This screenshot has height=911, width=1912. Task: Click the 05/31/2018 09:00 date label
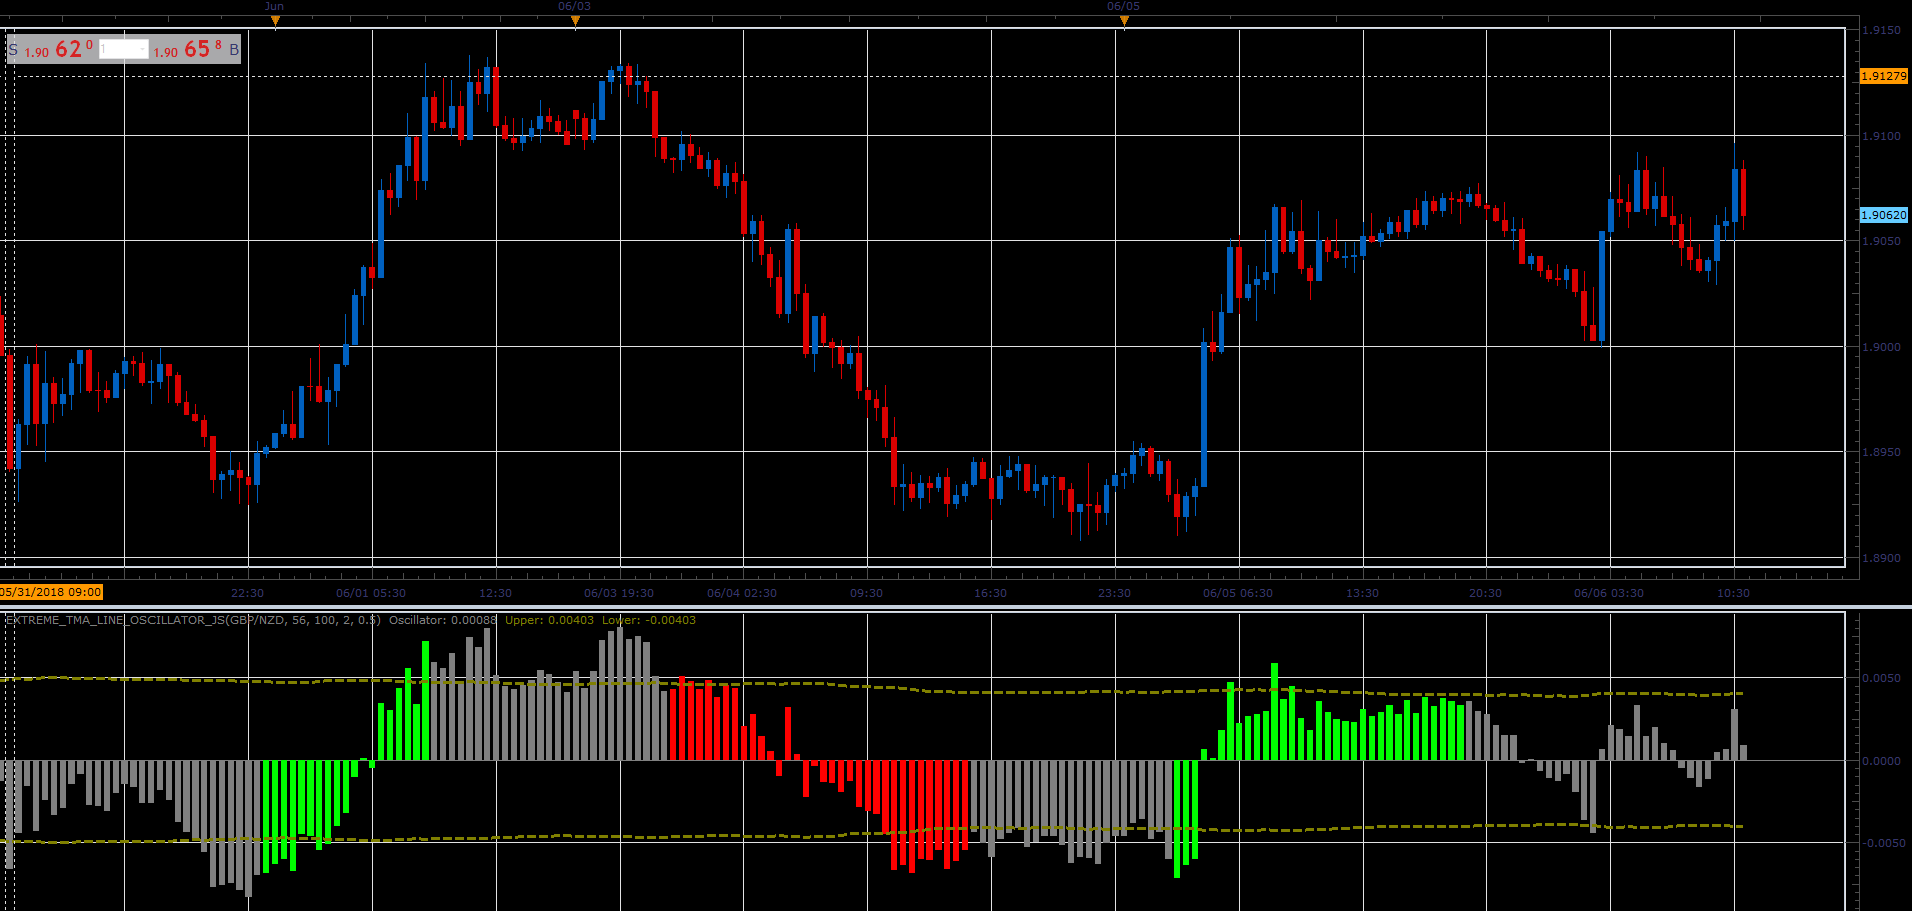coord(51,592)
